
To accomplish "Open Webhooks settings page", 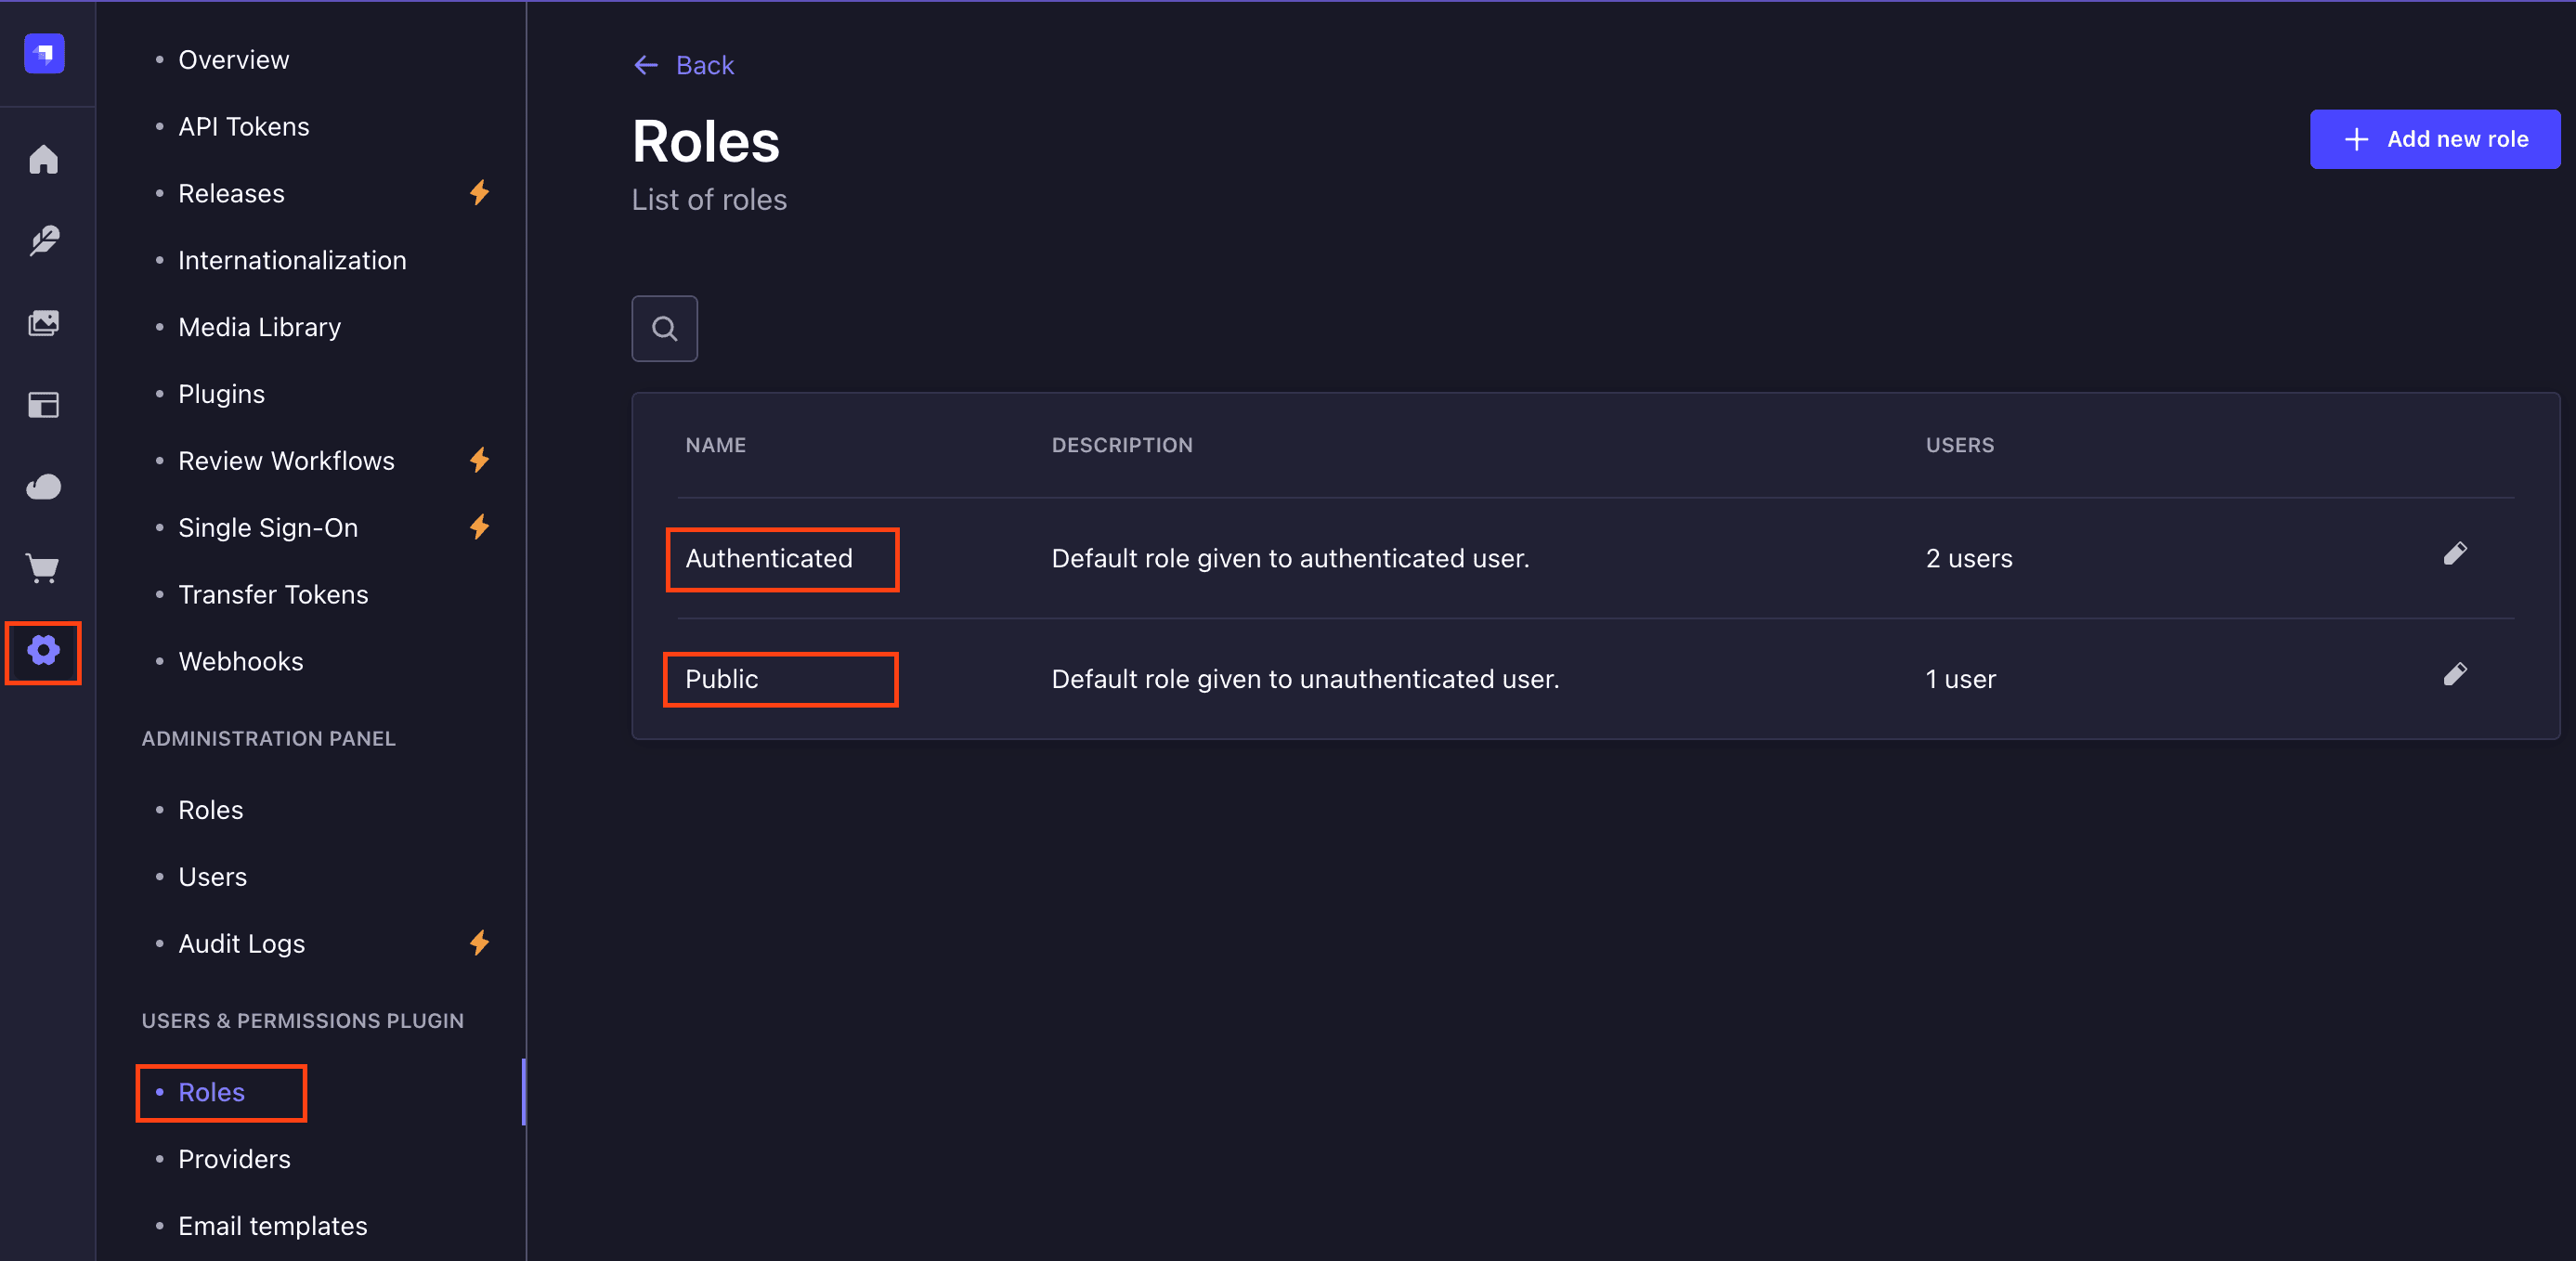I will point(240,661).
